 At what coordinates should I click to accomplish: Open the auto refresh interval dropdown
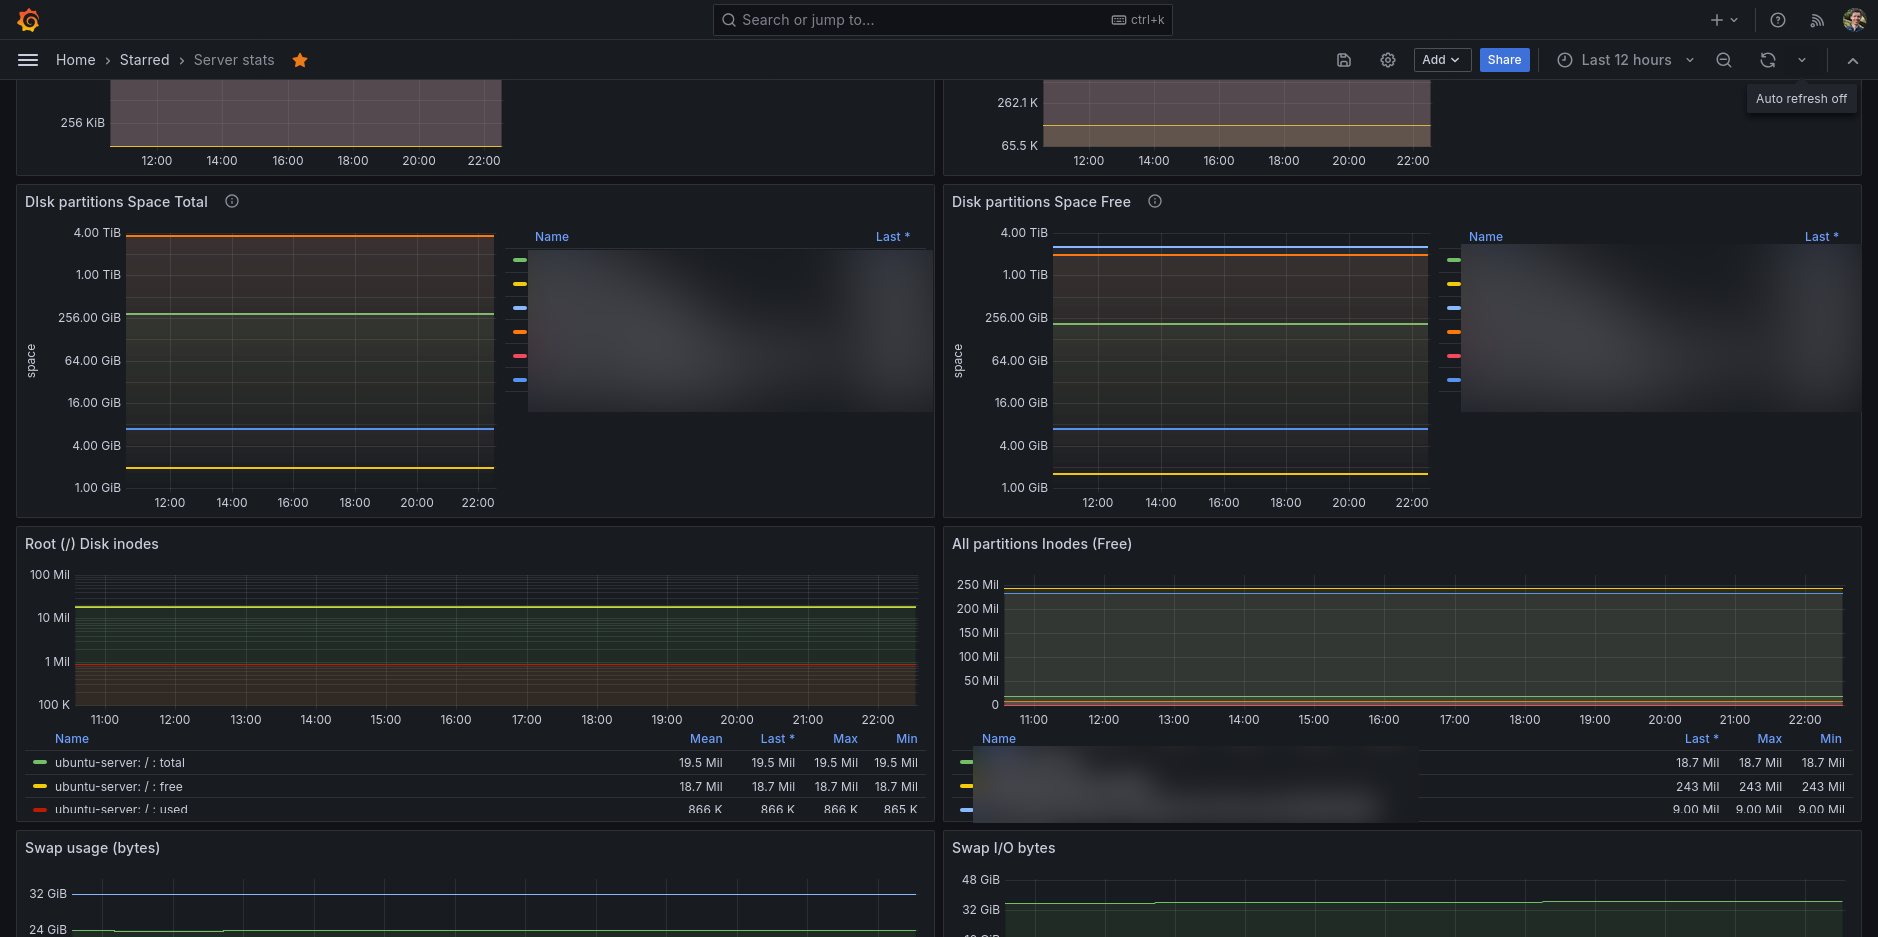(x=1802, y=60)
